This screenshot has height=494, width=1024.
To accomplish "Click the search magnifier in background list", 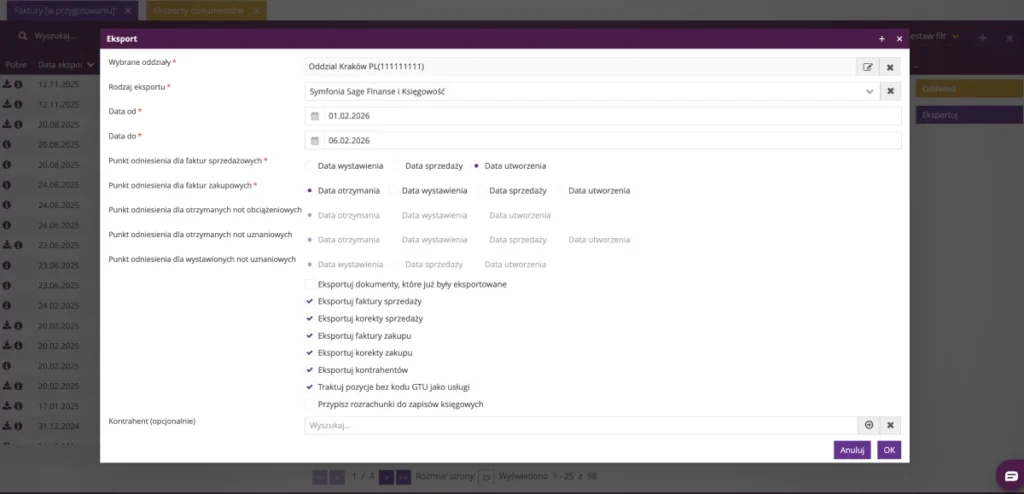I will (23, 36).
